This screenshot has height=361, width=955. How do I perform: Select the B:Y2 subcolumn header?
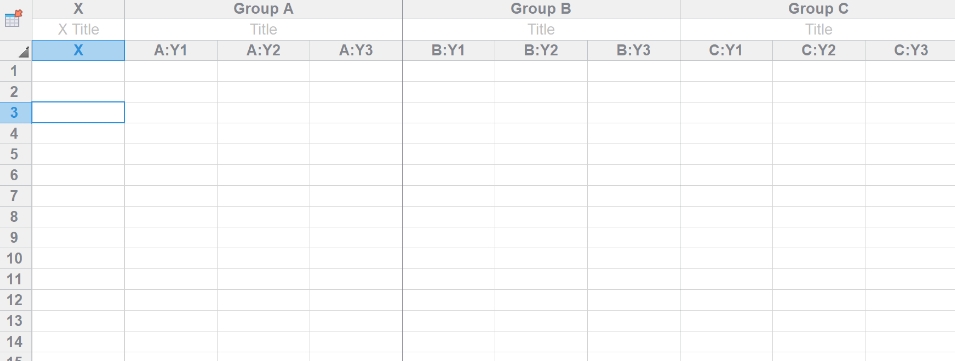541,51
